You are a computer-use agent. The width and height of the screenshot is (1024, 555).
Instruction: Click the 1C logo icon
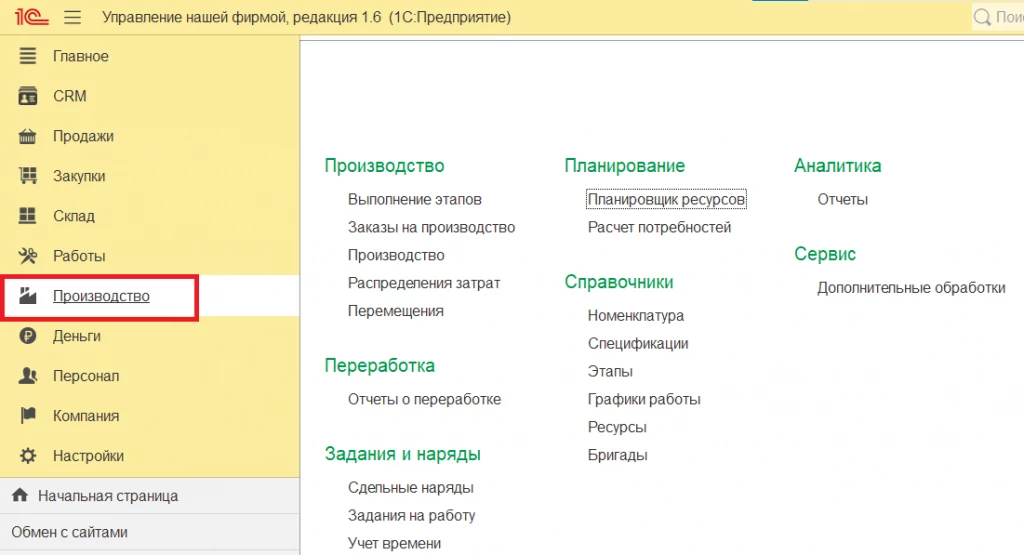(x=31, y=16)
